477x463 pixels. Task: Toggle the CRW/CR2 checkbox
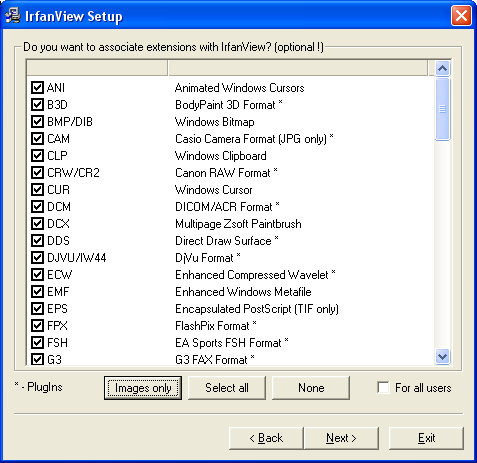(x=37, y=173)
